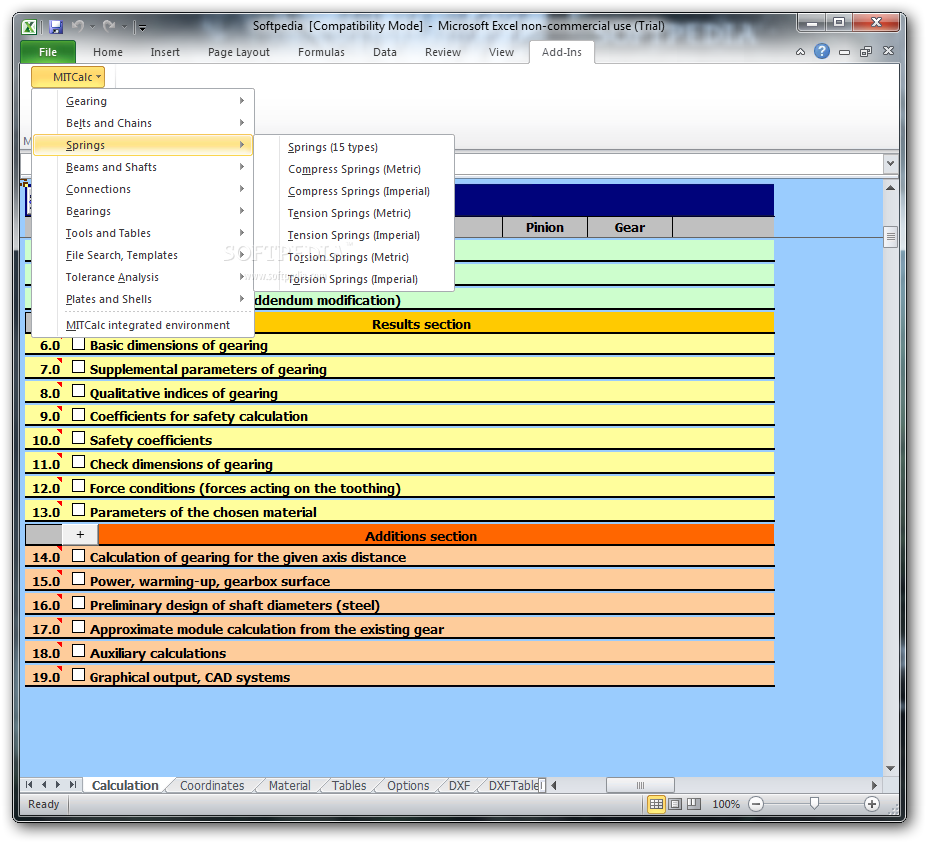This screenshot has width=927, height=843.
Task: Click the zoom slider handle
Action: pos(814,803)
